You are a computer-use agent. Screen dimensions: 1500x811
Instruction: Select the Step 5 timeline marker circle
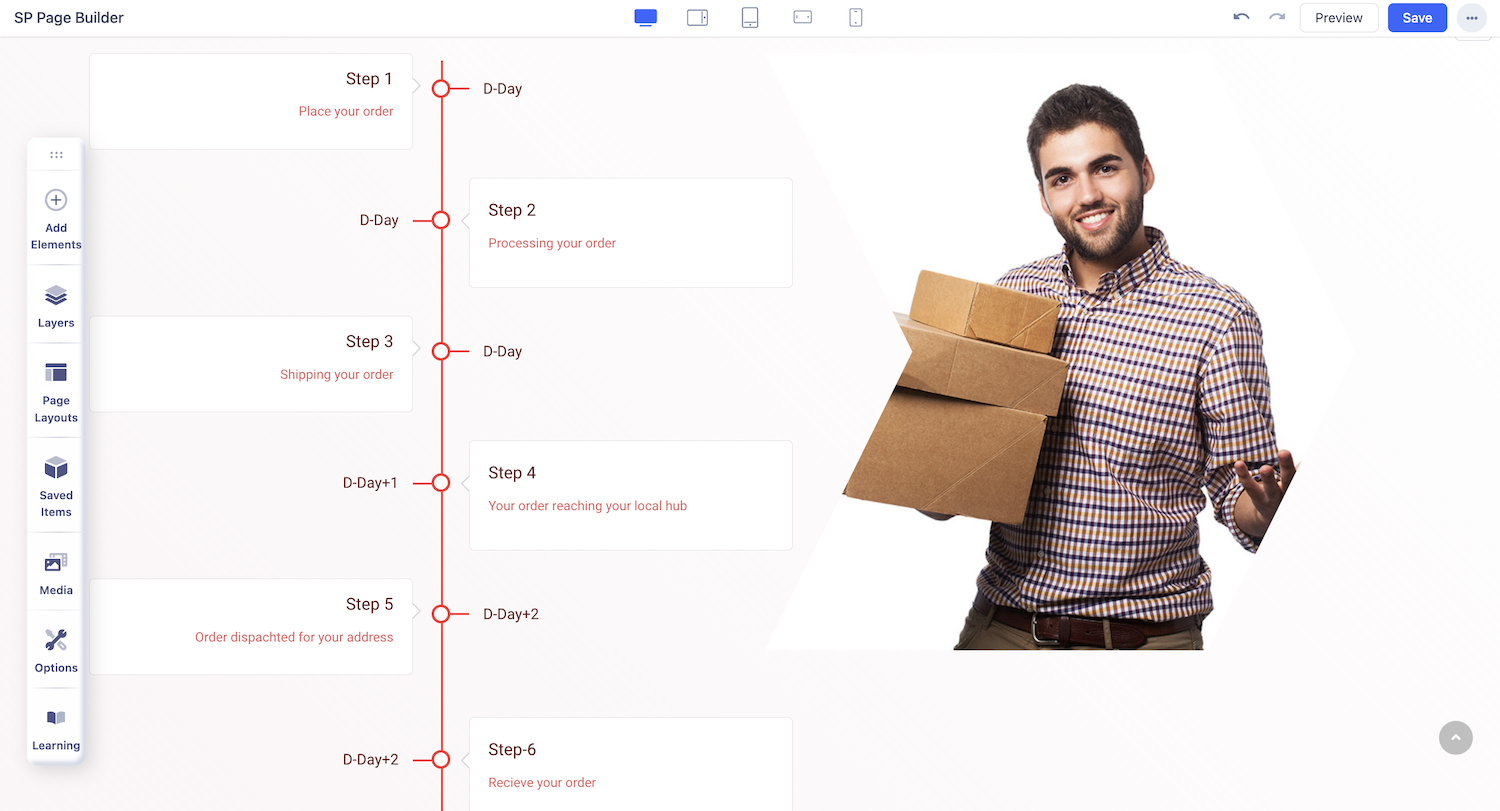[441, 614]
